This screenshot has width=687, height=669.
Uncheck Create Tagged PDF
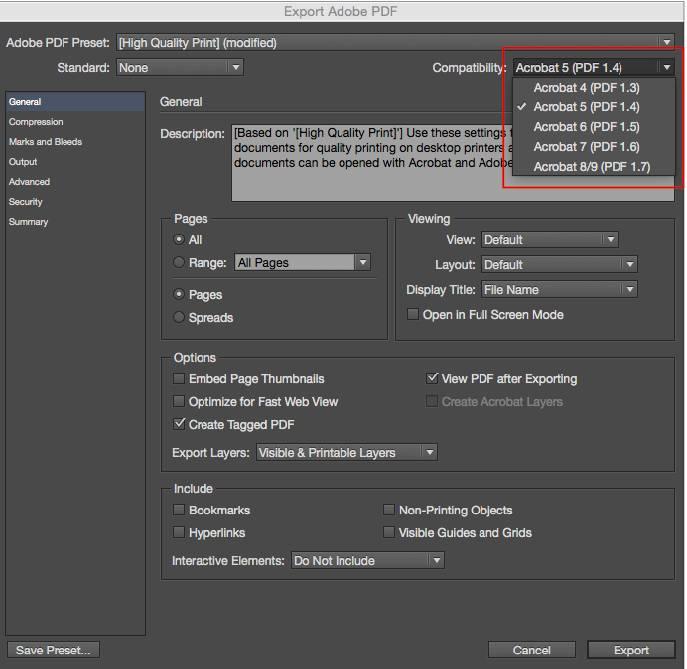tap(179, 424)
